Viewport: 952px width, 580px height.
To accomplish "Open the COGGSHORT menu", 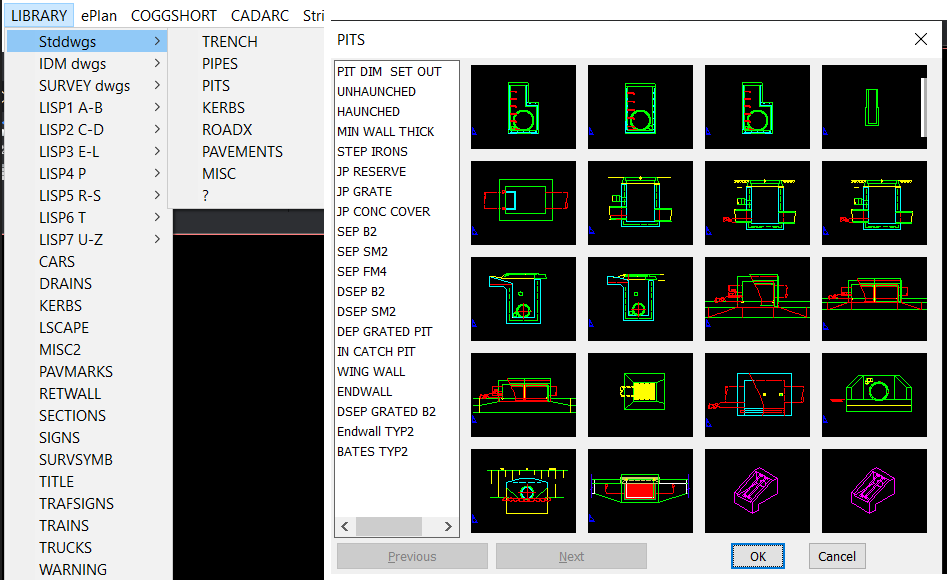I will click(x=174, y=15).
